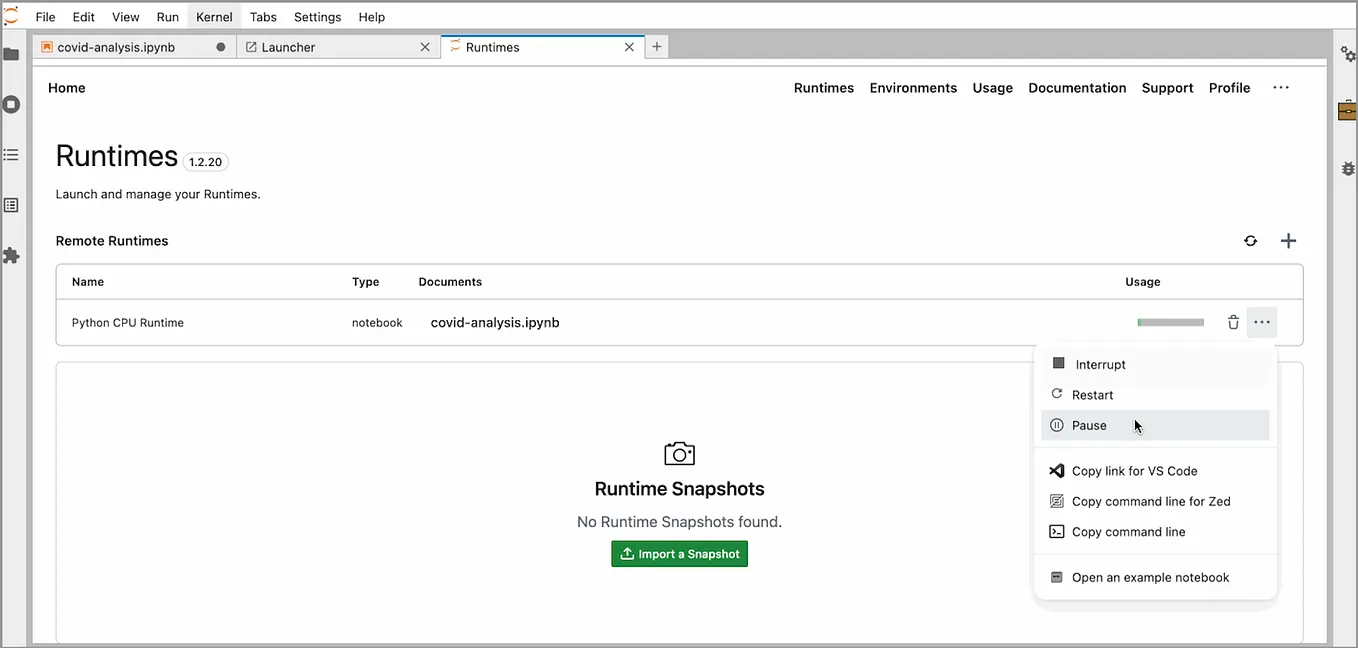The width and height of the screenshot is (1358, 648).
Task: Open the running terminals and kernels panel
Action: [x=12, y=104]
